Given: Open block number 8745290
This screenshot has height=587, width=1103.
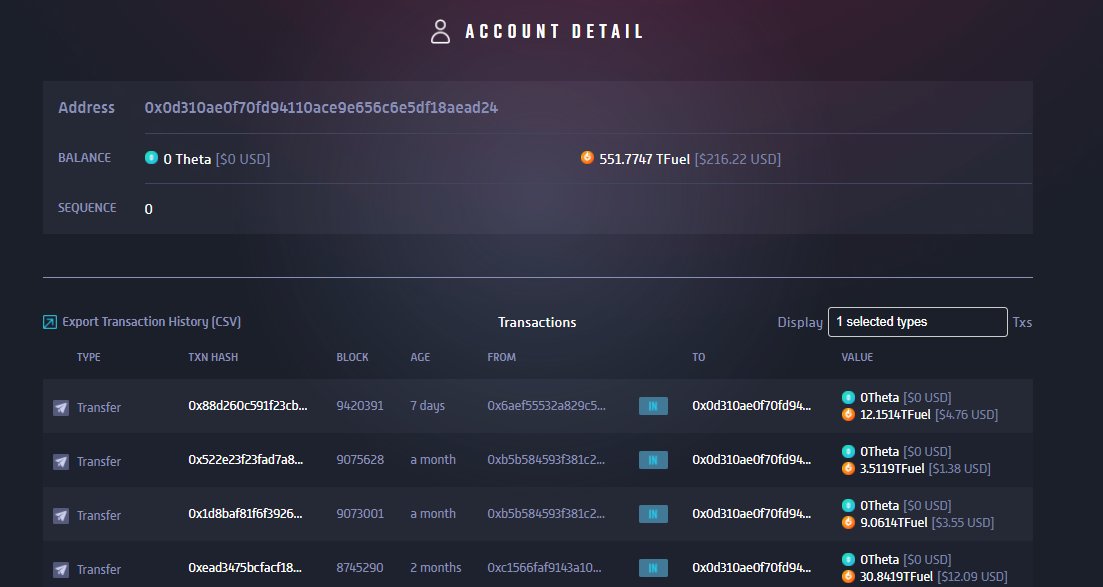Looking at the screenshot, I should [359, 567].
